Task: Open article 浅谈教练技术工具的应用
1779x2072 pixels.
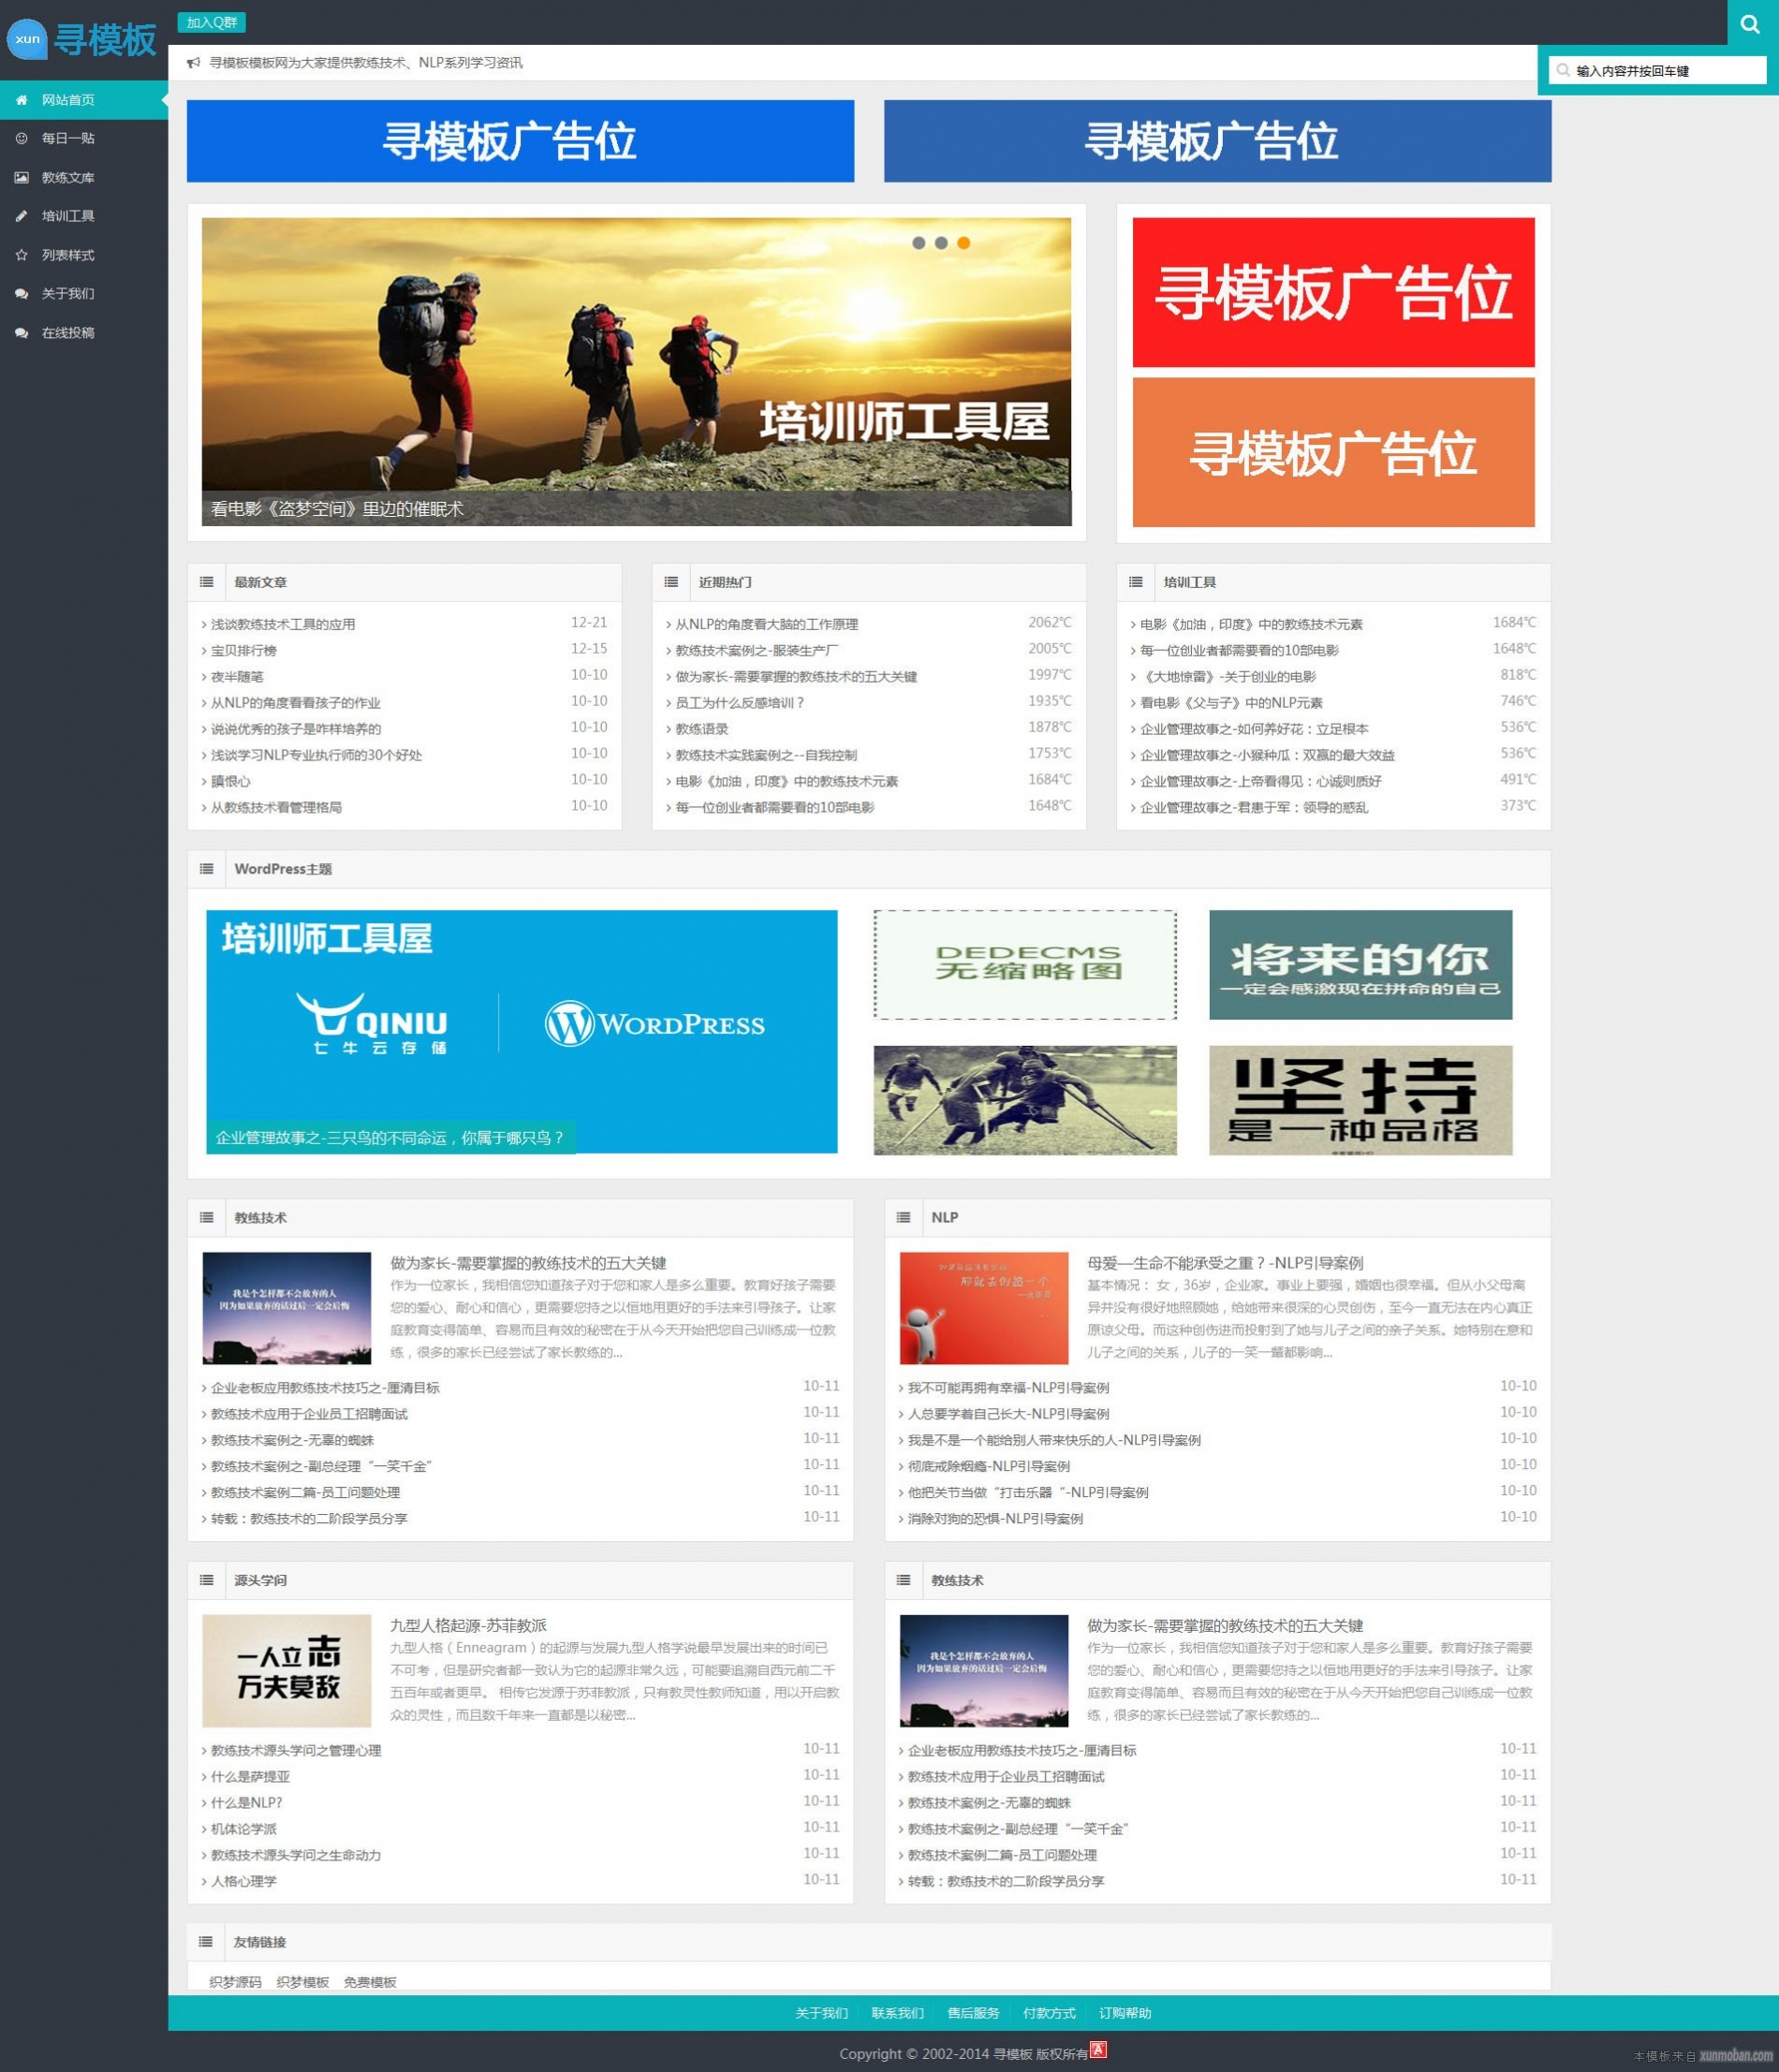Action: coord(283,624)
